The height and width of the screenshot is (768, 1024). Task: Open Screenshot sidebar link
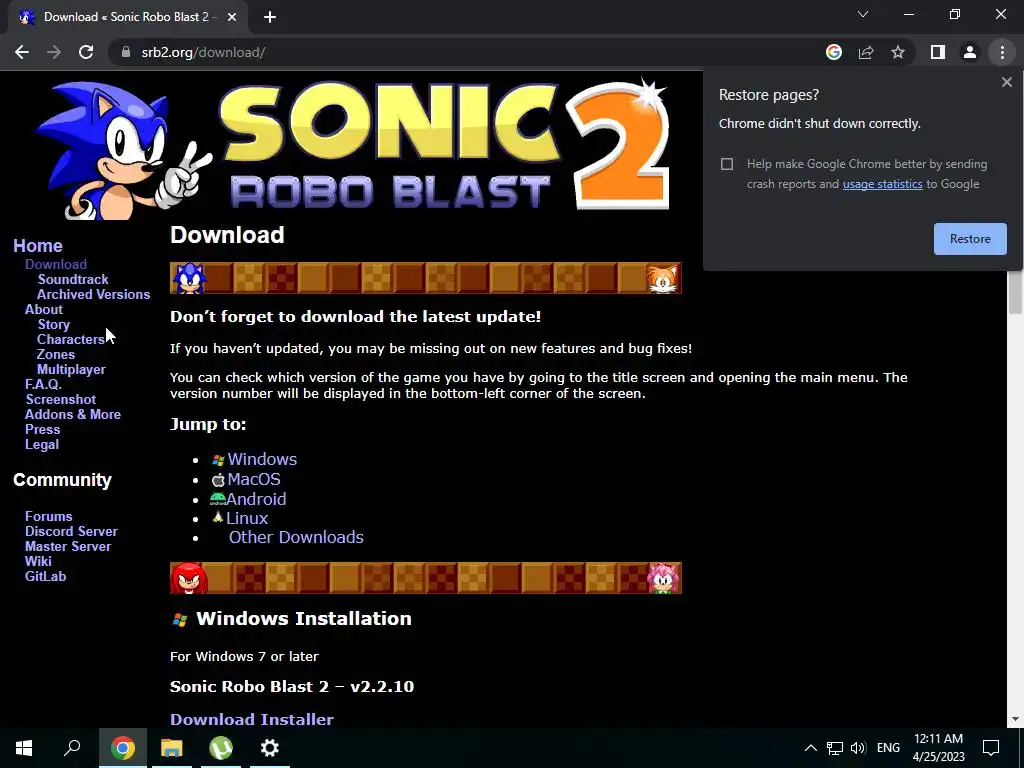pos(61,400)
